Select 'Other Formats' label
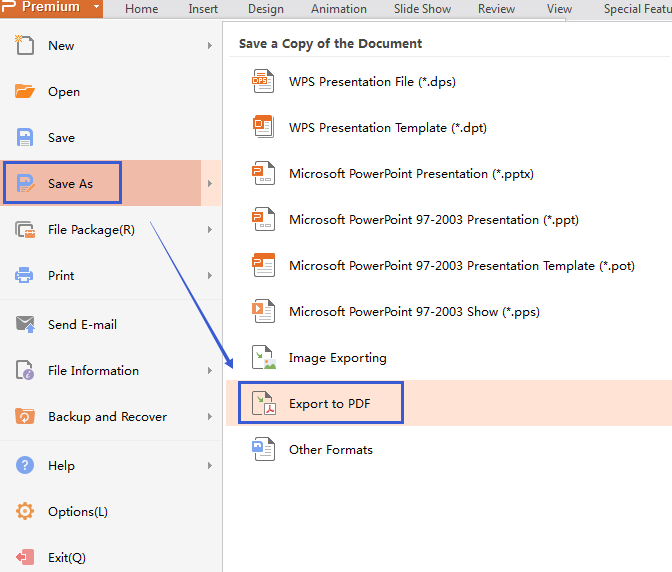The height and width of the screenshot is (572, 672). pyautogui.click(x=331, y=449)
